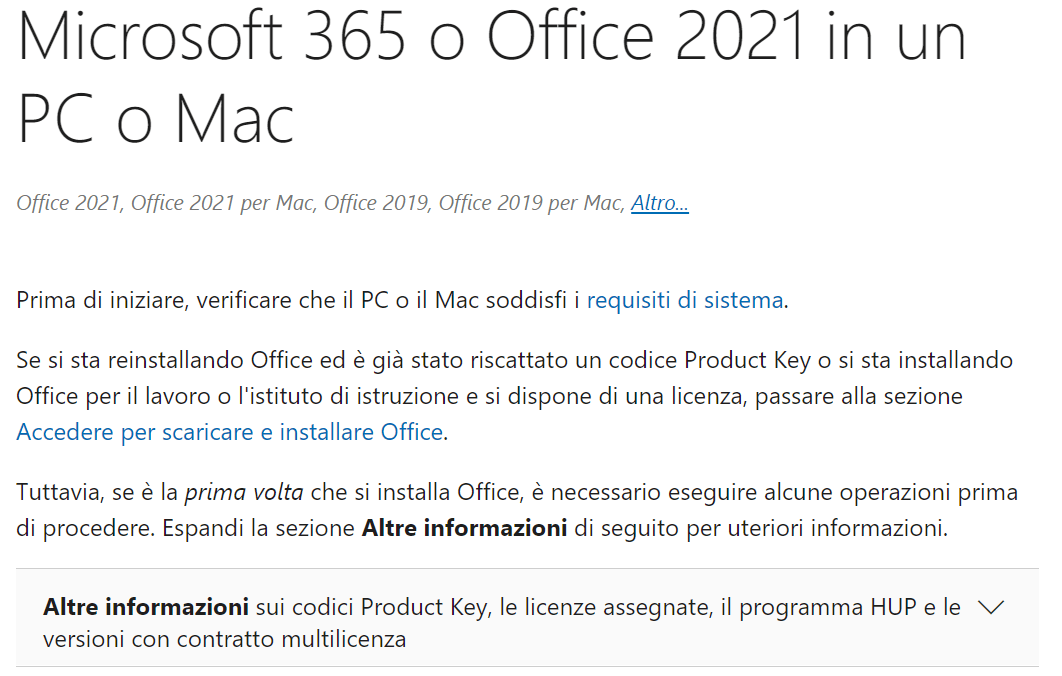Click versioni con contratto multilicenza expander text
The image size is (1062, 676).
click(x=225, y=639)
